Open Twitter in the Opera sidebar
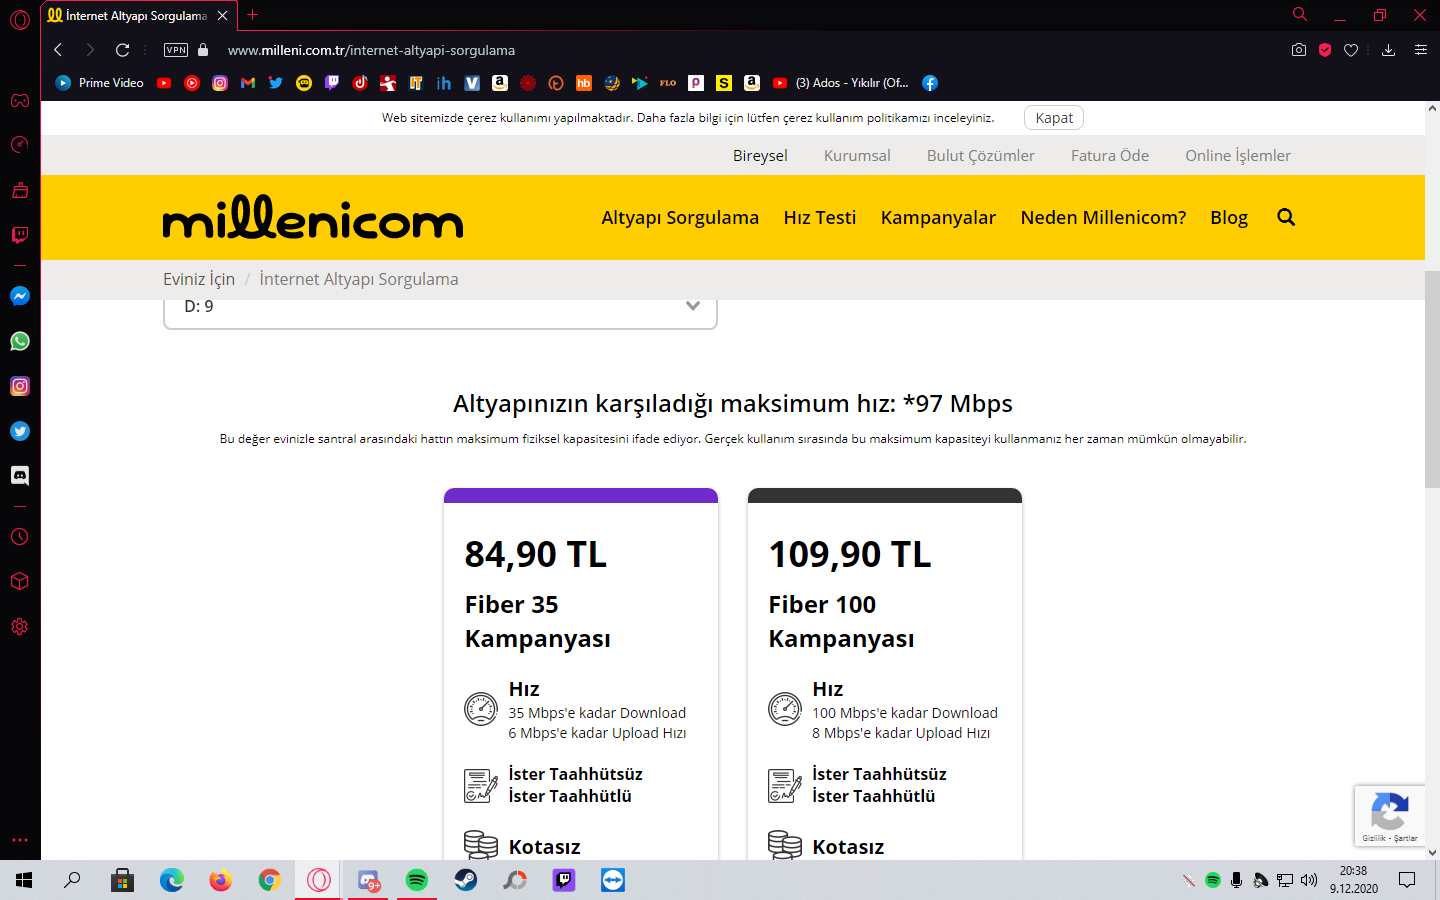Viewport: 1440px width, 900px height. click(x=20, y=431)
